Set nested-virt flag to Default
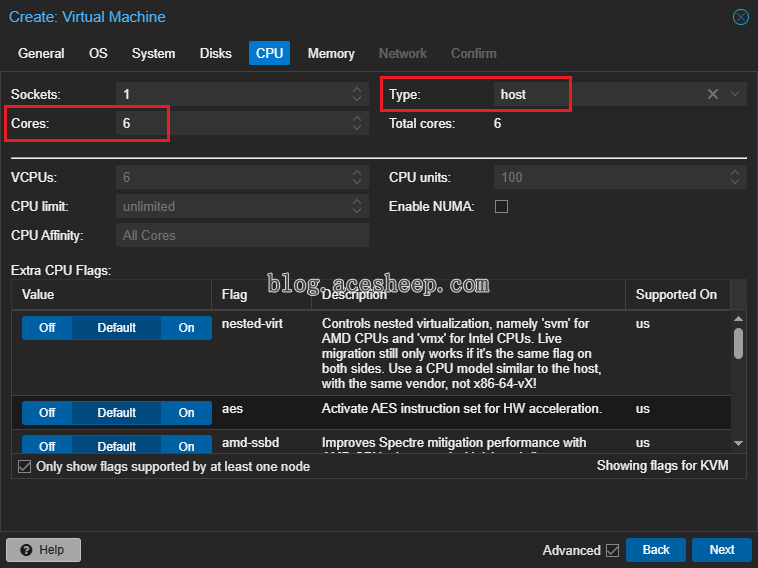 [117, 328]
